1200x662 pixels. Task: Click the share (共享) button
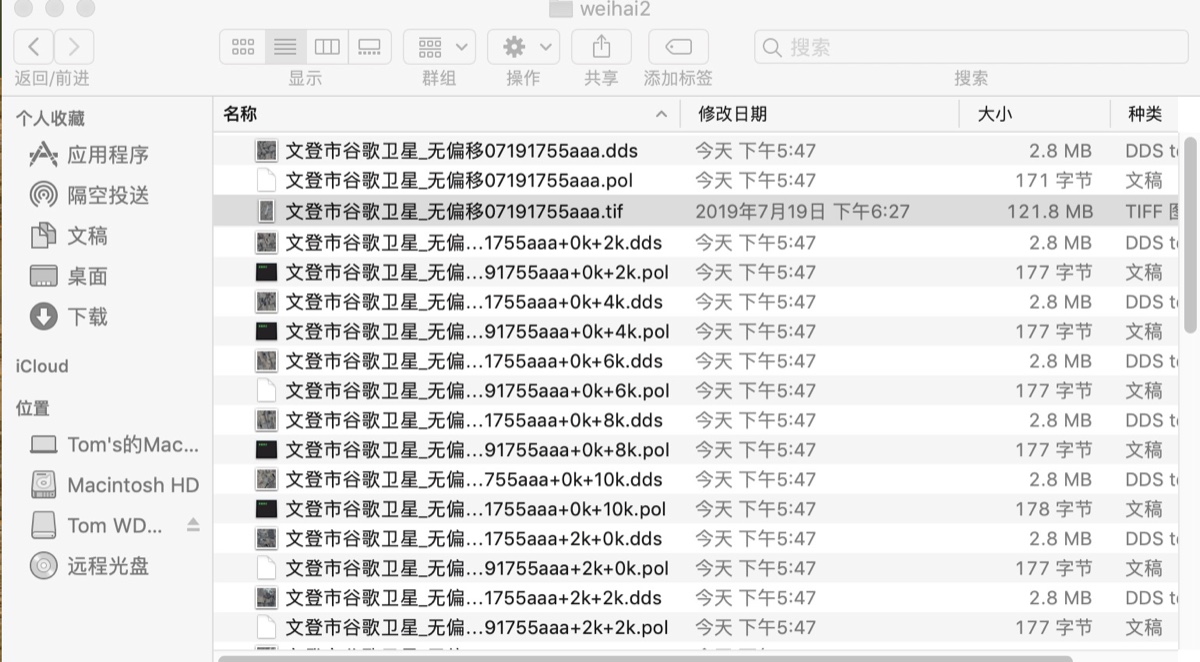(x=601, y=47)
